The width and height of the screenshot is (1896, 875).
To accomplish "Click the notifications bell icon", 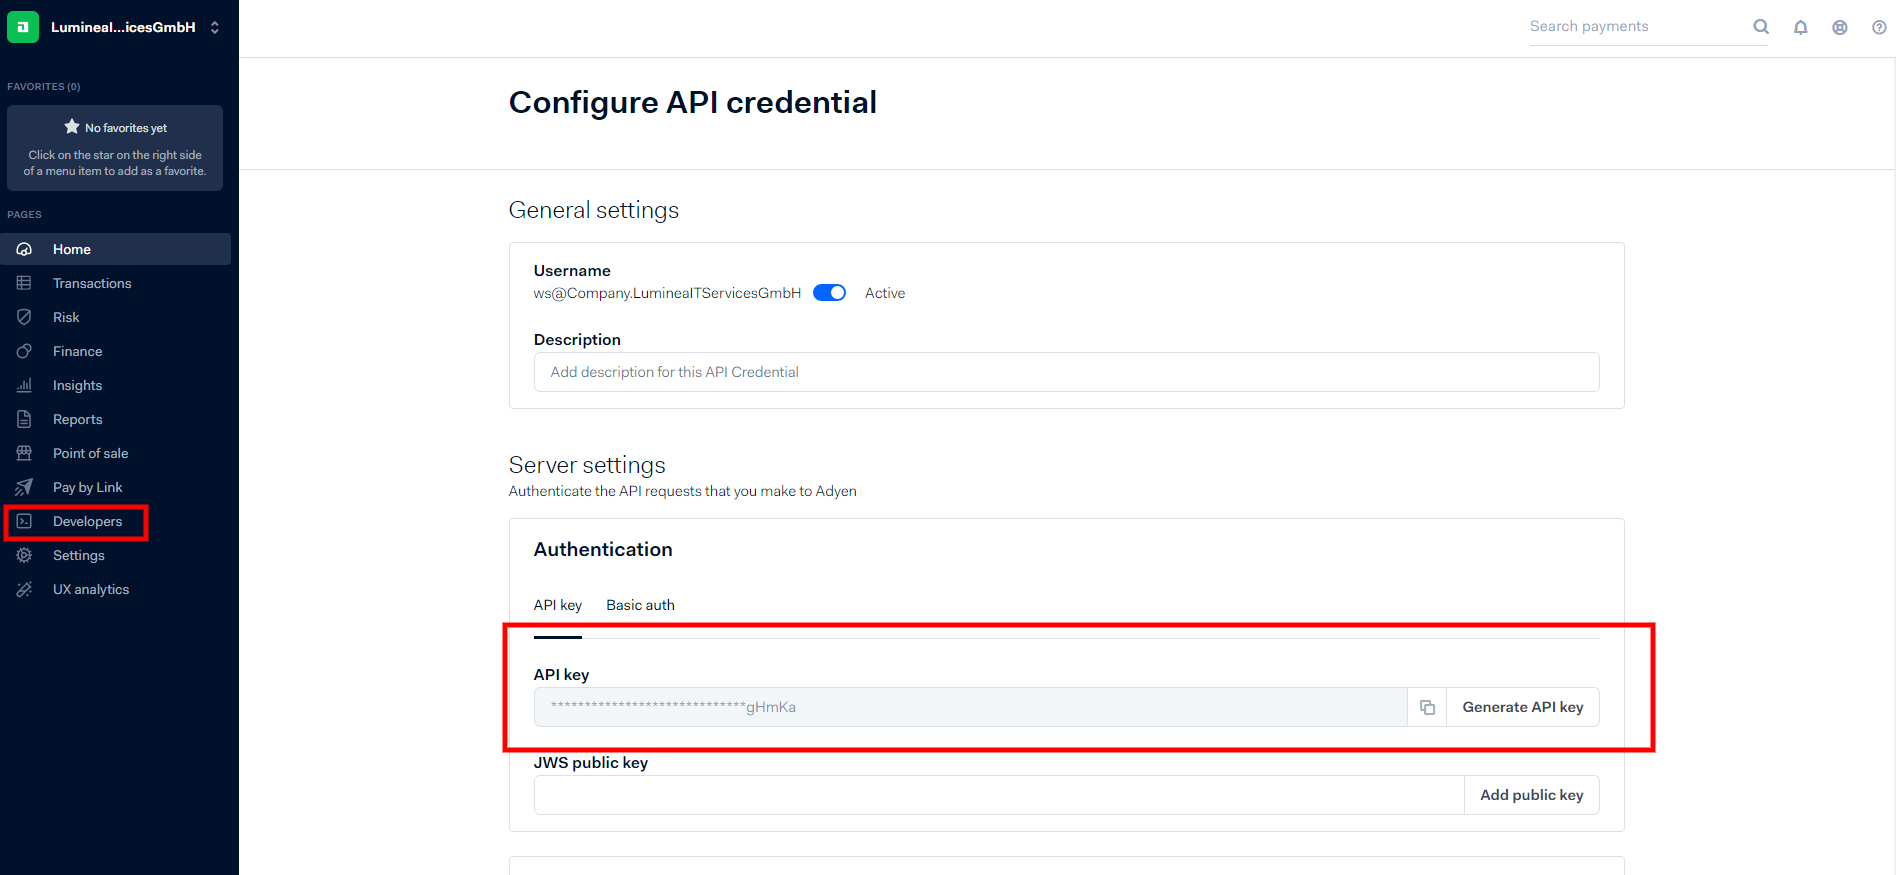I will point(1800,28).
